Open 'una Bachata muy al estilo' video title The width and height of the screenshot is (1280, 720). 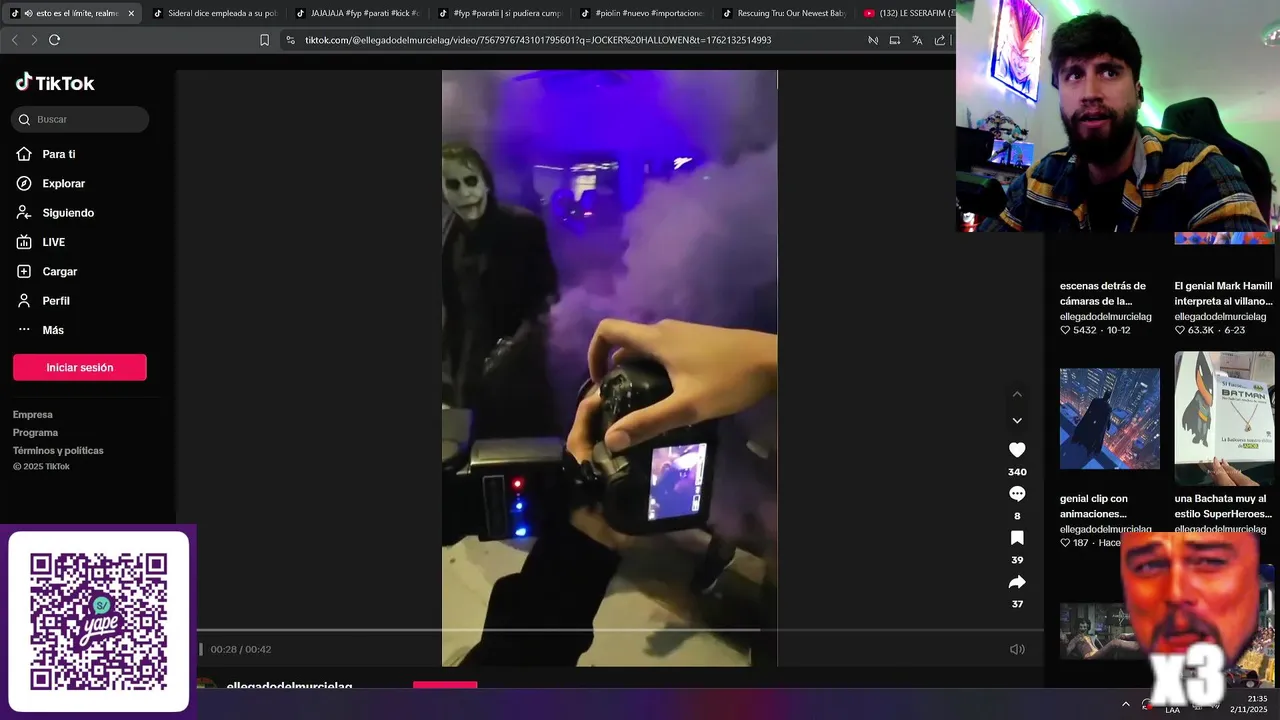[x=1224, y=506]
